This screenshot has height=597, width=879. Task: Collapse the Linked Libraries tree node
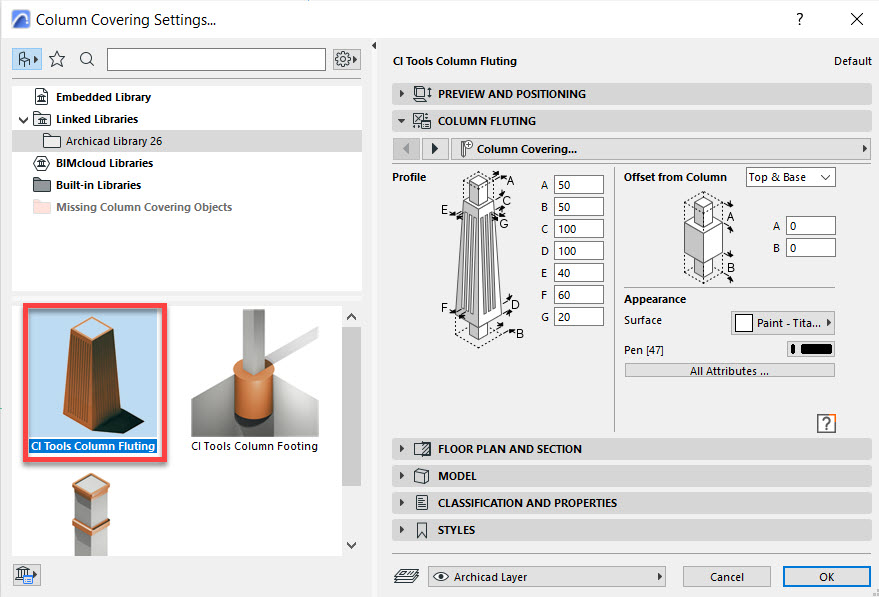click(23, 119)
